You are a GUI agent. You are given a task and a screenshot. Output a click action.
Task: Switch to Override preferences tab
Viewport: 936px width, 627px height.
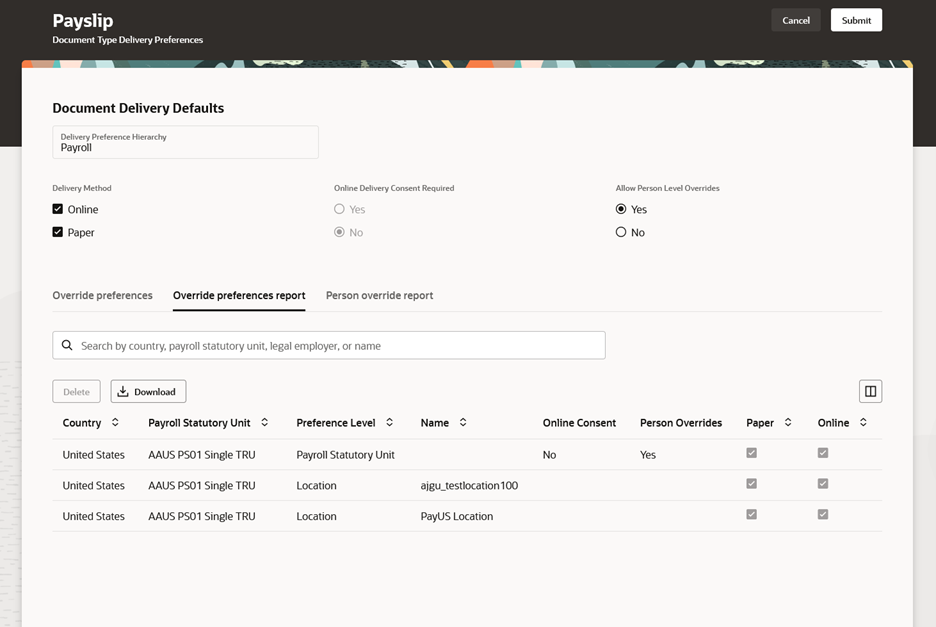(102, 296)
